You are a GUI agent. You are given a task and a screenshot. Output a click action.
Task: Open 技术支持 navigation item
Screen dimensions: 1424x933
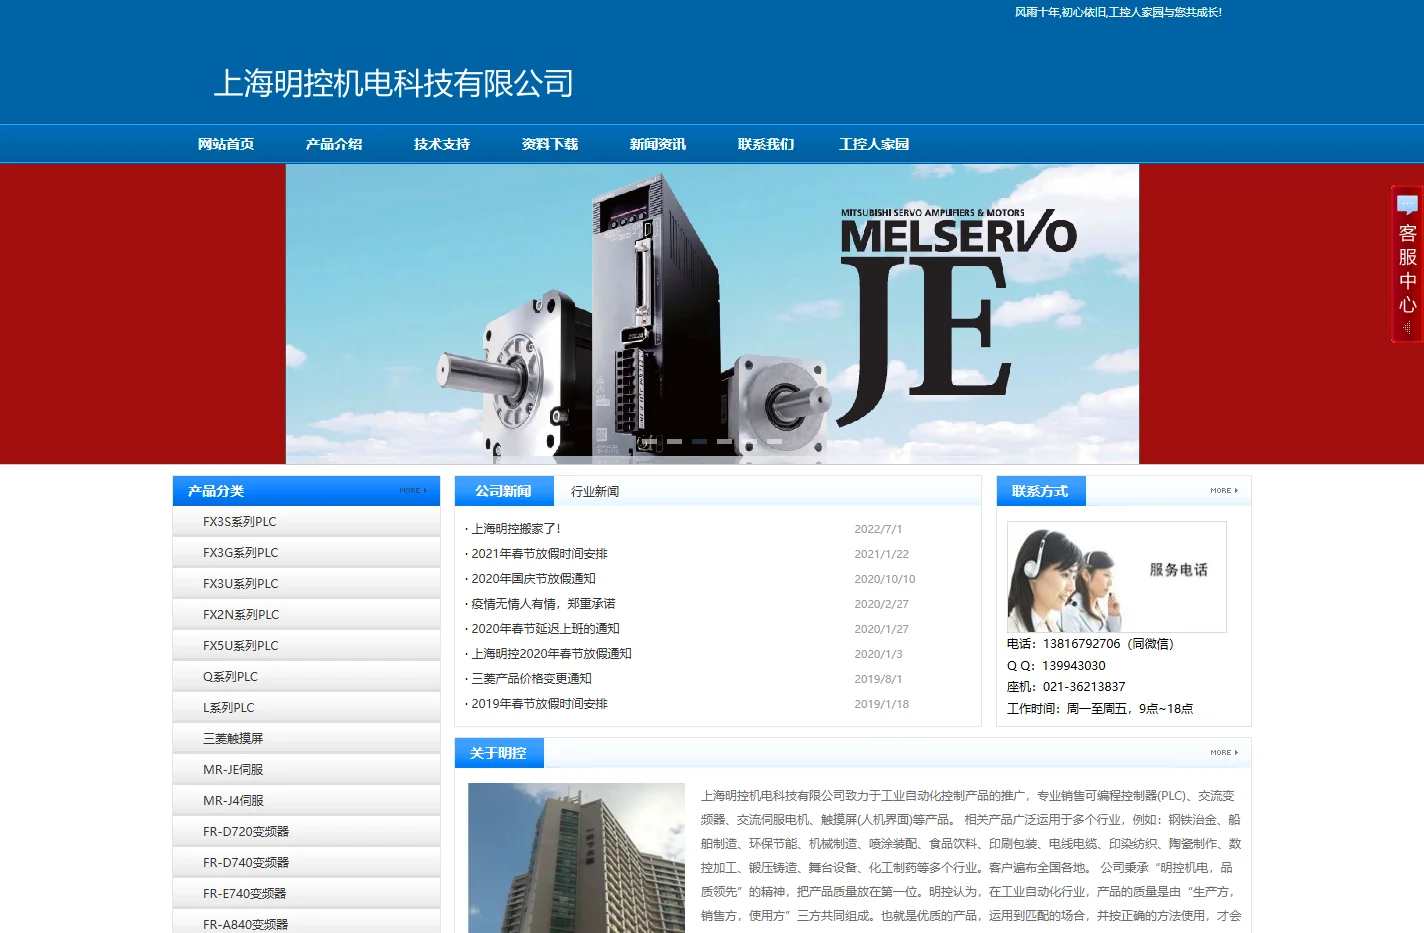click(x=442, y=144)
